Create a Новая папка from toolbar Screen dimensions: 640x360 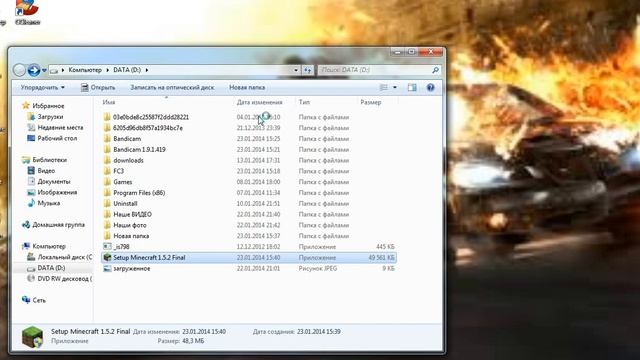tap(247, 87)
